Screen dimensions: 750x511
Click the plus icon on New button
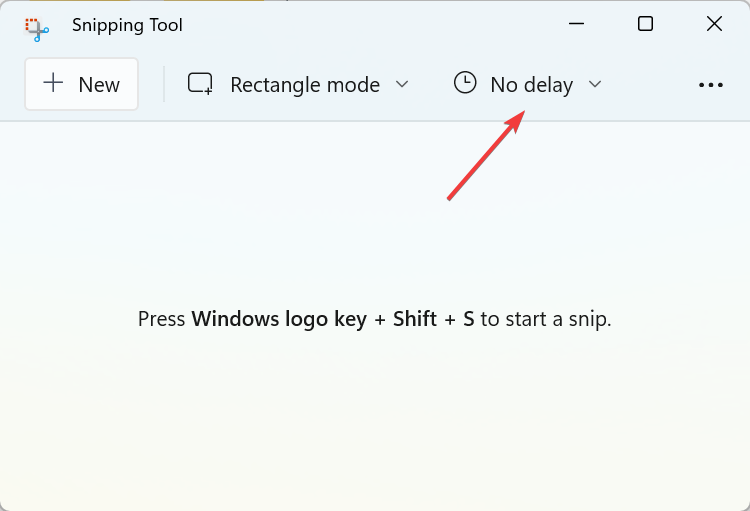coord(53,84)
